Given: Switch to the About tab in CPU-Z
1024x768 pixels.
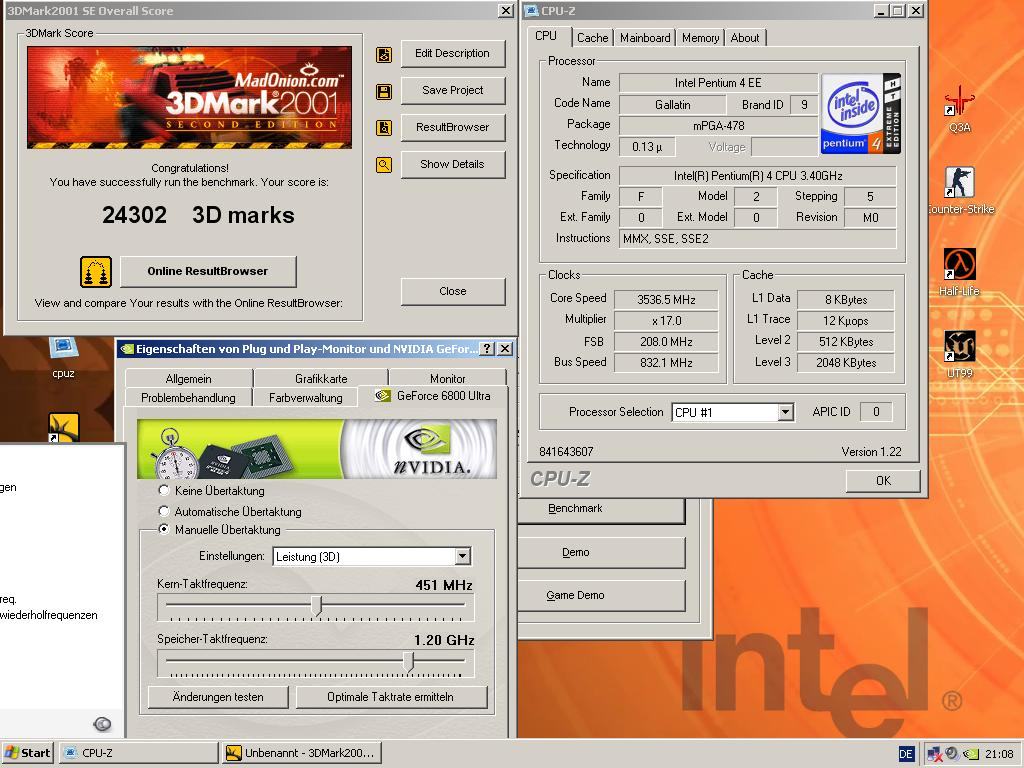Looking at the screenshot, I should pyautogui.click(x=744, y=38).
